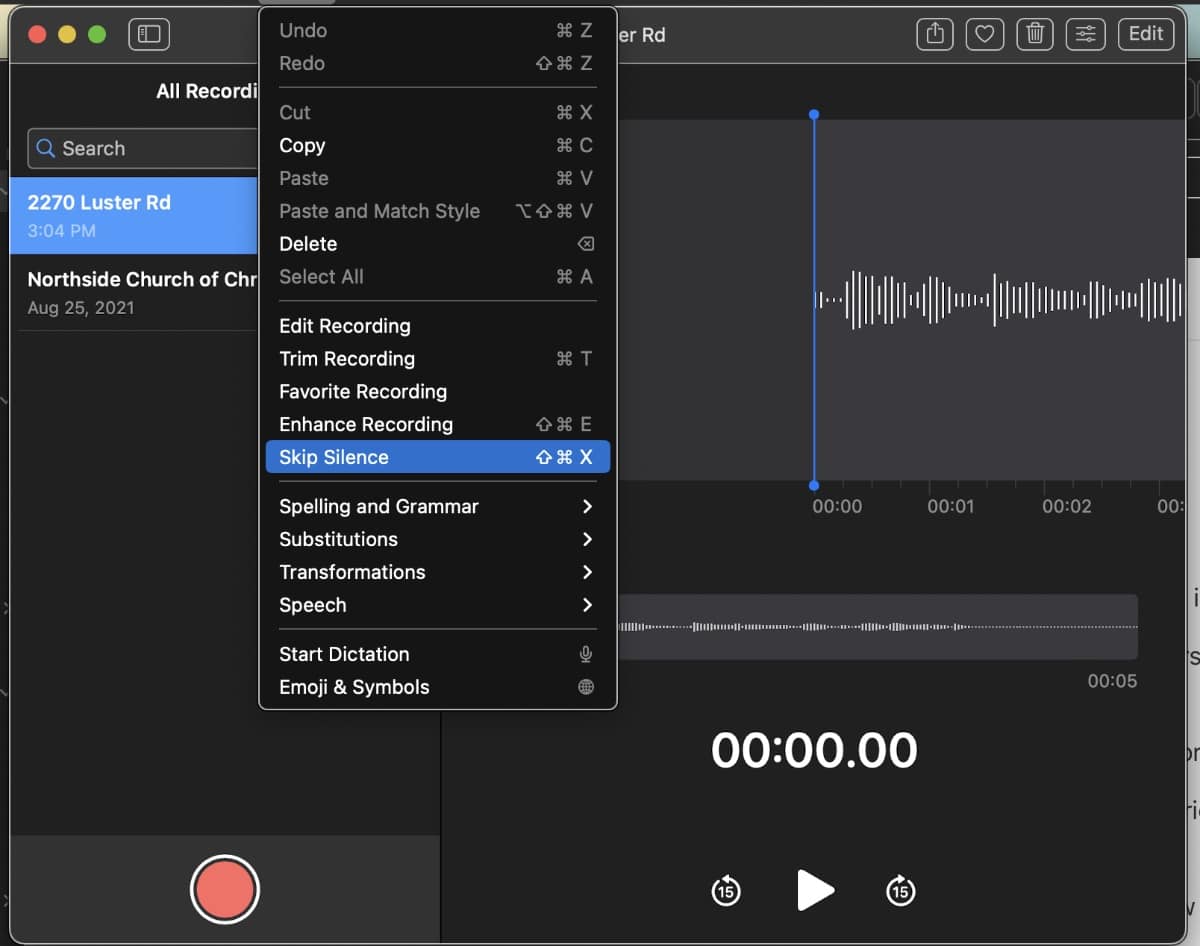Click the Edit button in the toolbar
The width and height of the screenshot is (1200, 946).
1146,34
